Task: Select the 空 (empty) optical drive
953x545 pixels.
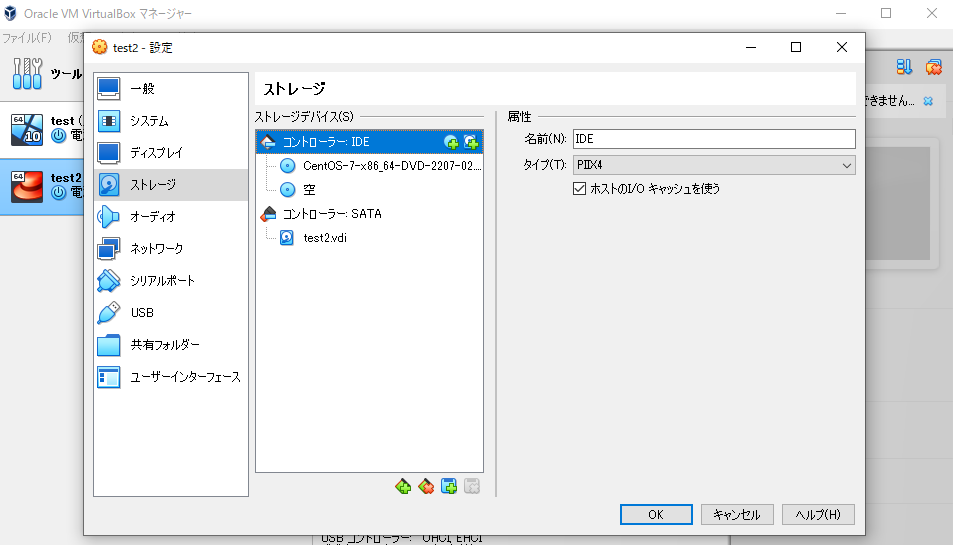Action: (x=370, y=190)
